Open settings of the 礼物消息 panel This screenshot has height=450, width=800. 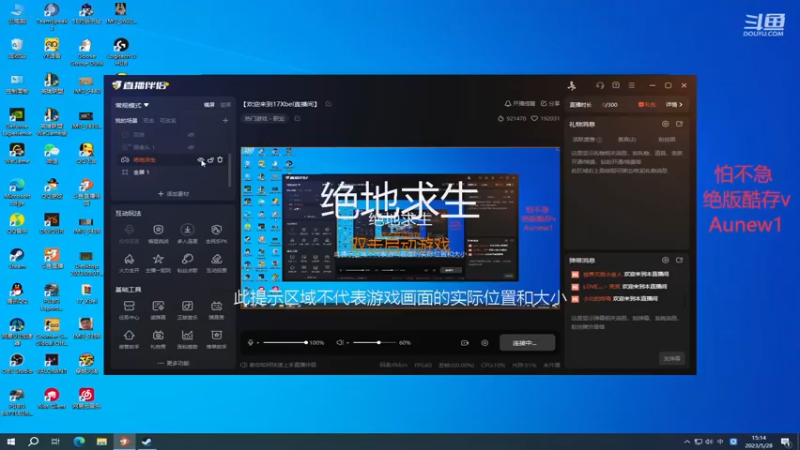tap(665, 124)
